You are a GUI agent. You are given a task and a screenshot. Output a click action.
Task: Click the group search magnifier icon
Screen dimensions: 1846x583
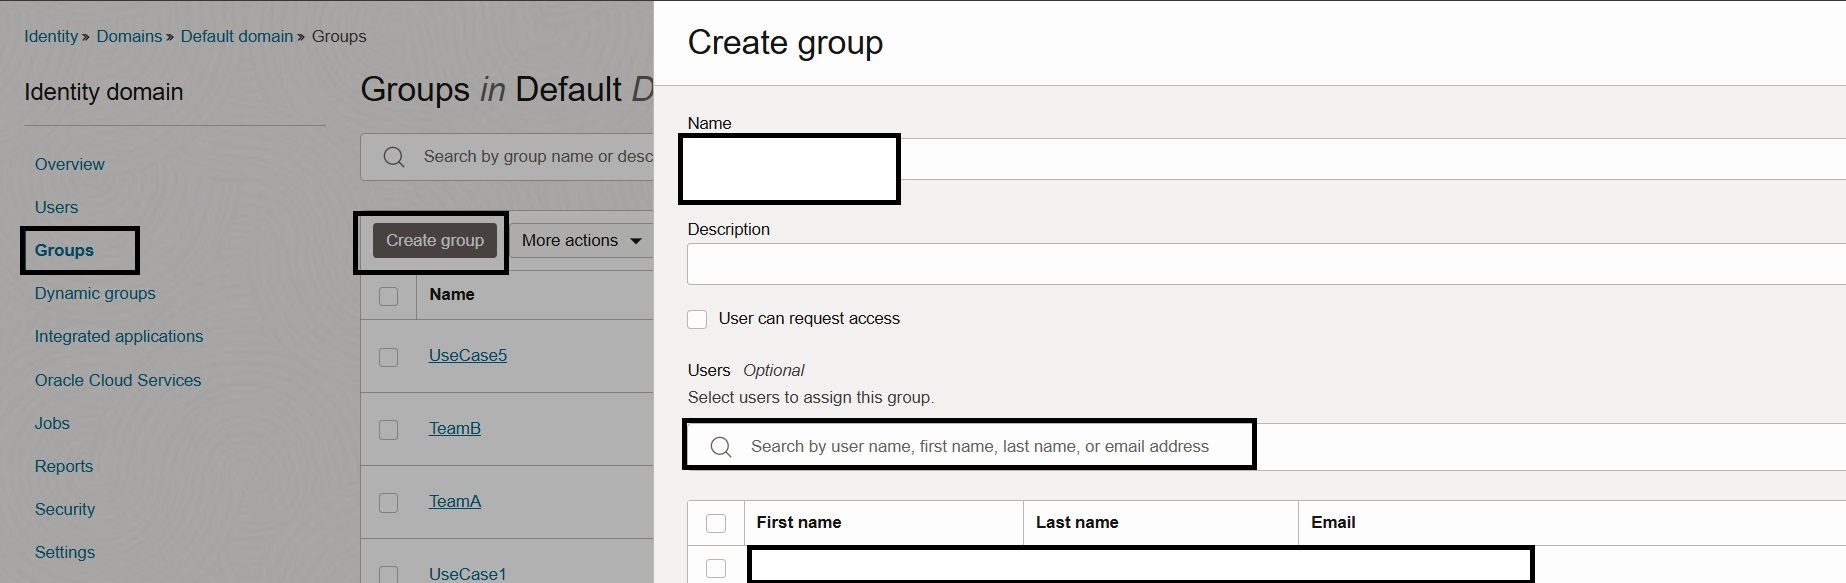pos(394,157)
